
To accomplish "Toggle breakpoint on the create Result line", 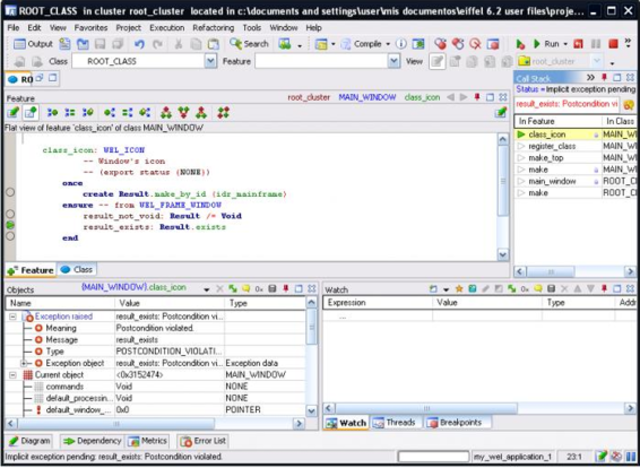I will pyautogui.click(x=10, y=192).
